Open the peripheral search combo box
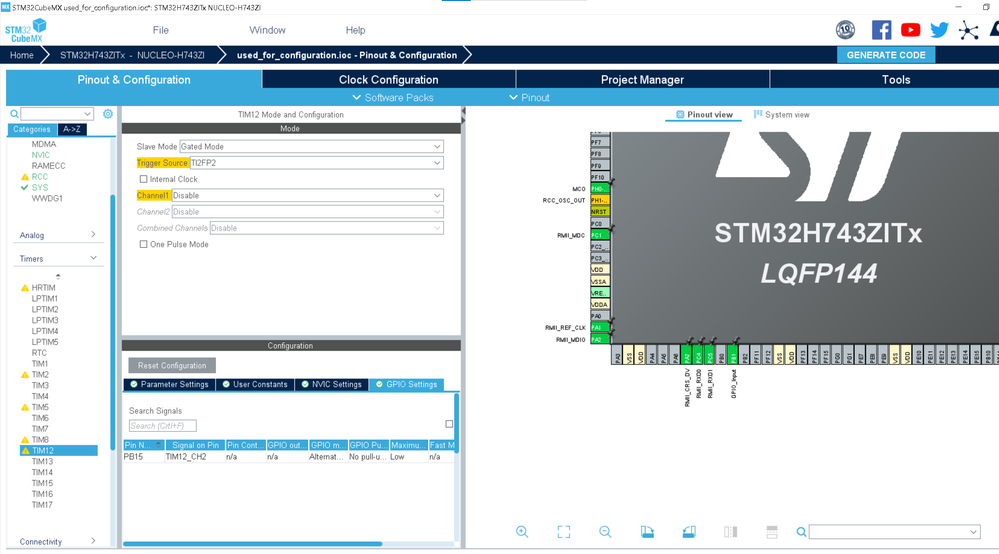Image resolution: width=999 pixels, height=554 pixels. 57,114
